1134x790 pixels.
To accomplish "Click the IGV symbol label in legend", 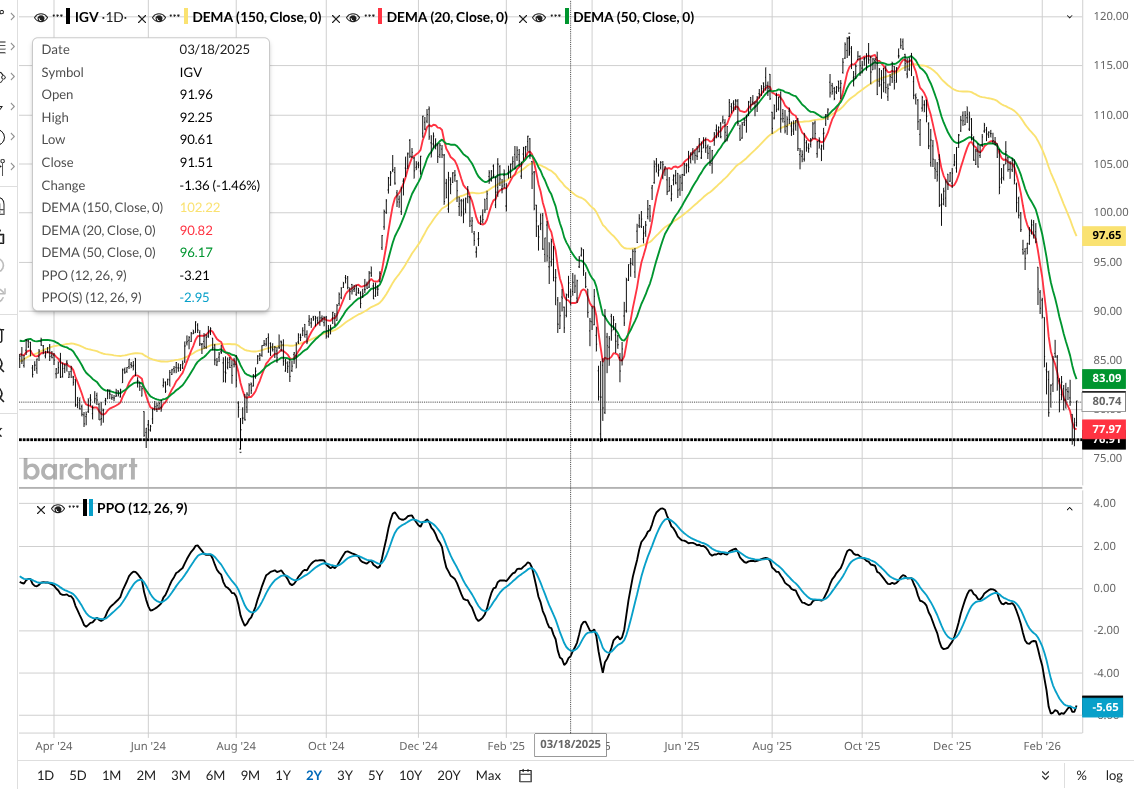I will coord(86,17).
